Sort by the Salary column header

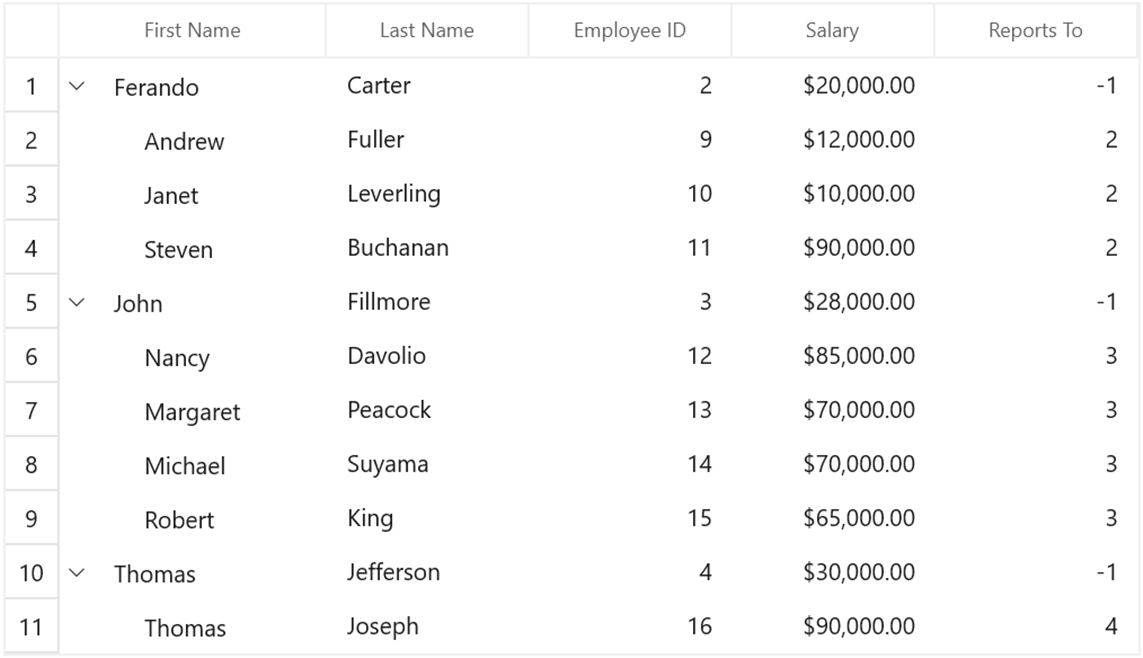(832, 31)
